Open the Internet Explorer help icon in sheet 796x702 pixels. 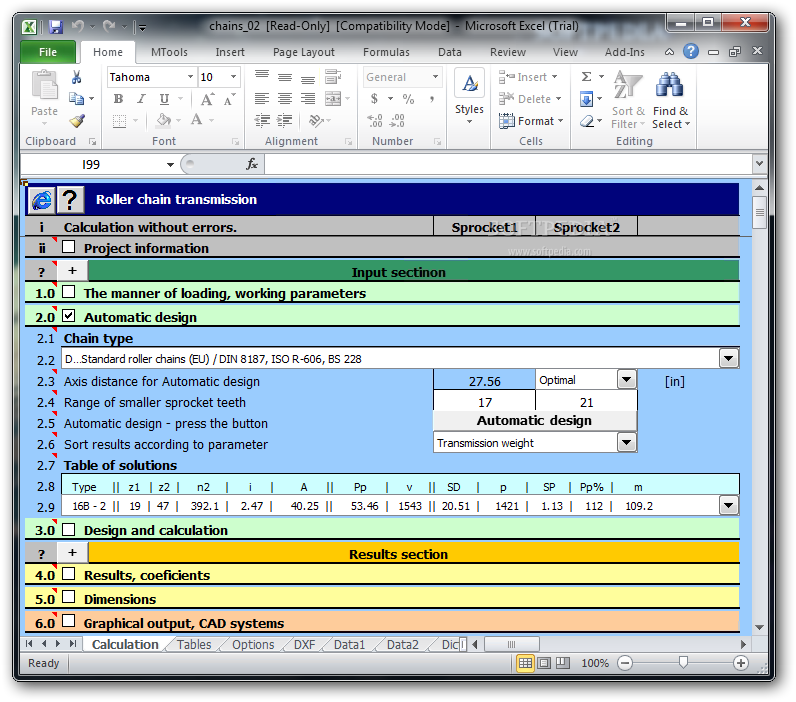pos(42,199)
